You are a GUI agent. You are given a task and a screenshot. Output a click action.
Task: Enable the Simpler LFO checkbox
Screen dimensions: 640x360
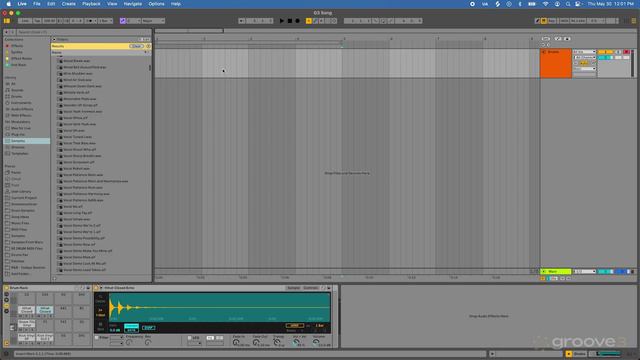pos(189,338)
